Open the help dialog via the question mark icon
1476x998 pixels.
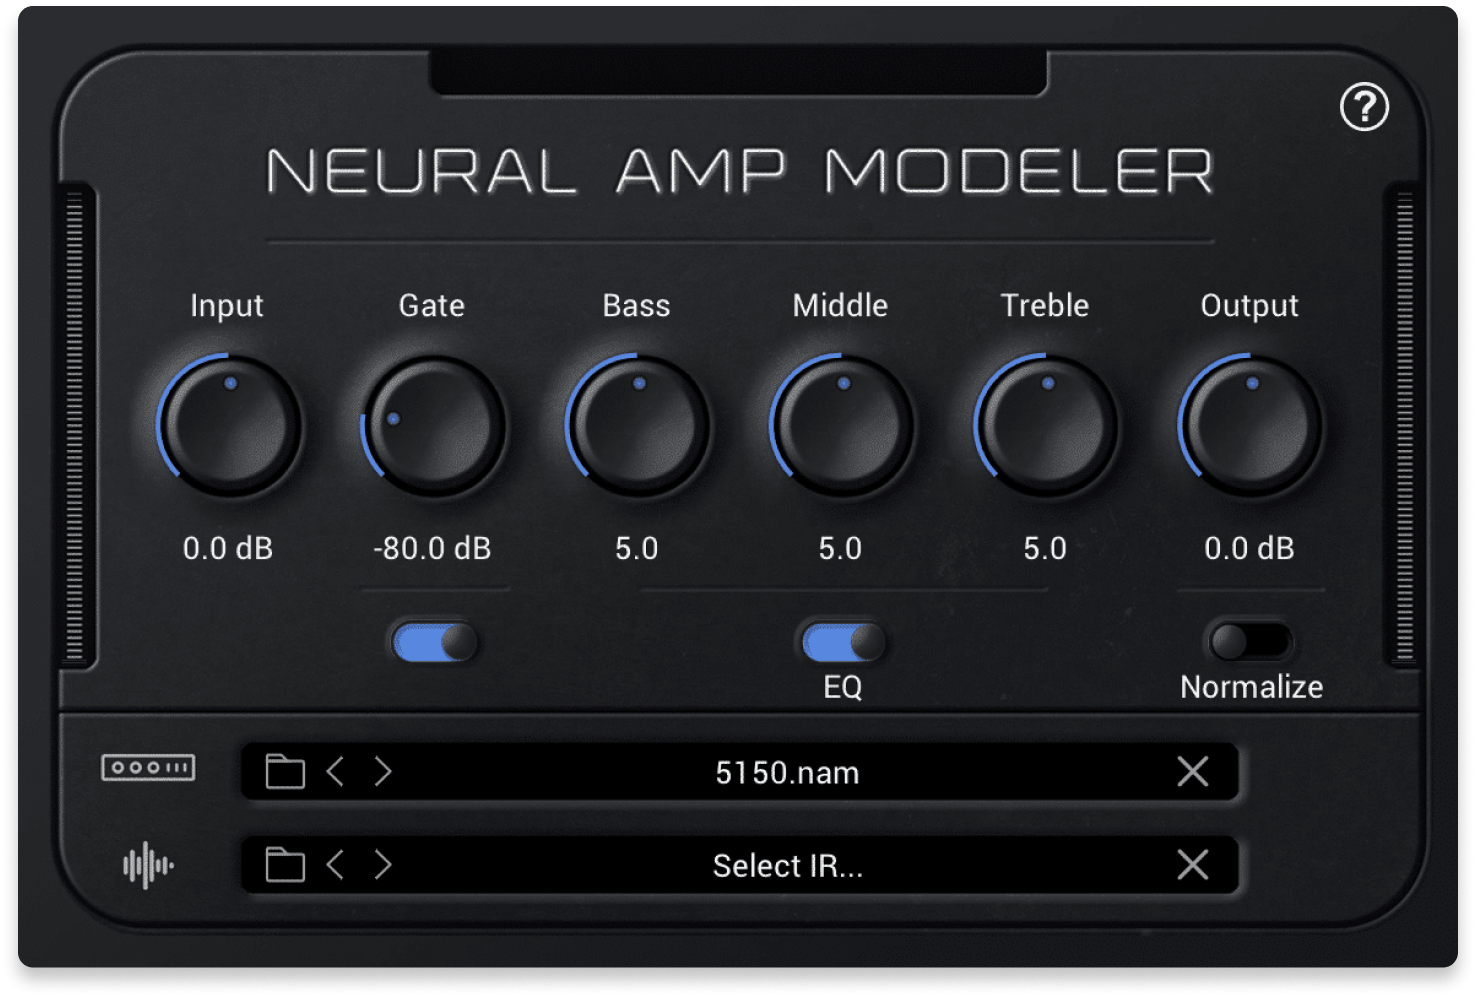tap(1366, 105)
